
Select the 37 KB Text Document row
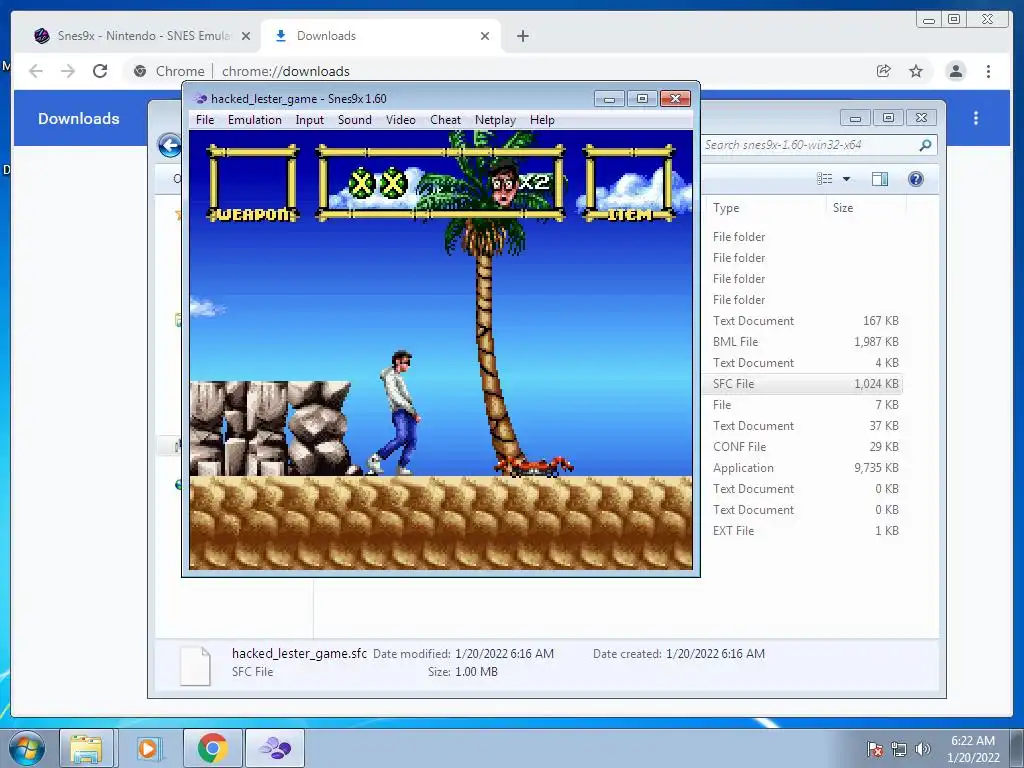[803, 426]
